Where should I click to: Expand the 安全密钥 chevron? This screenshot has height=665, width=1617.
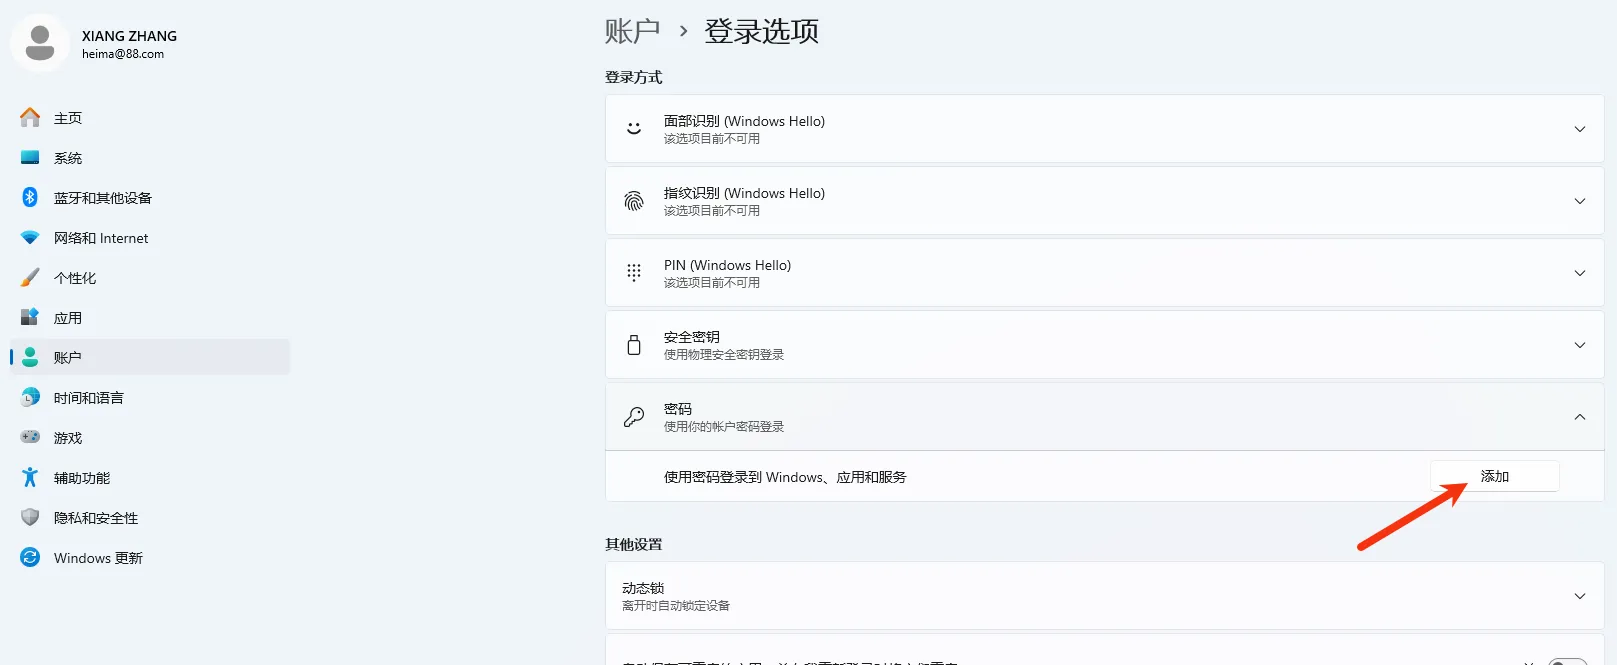pyautogui.click(x=1580, y=345)
